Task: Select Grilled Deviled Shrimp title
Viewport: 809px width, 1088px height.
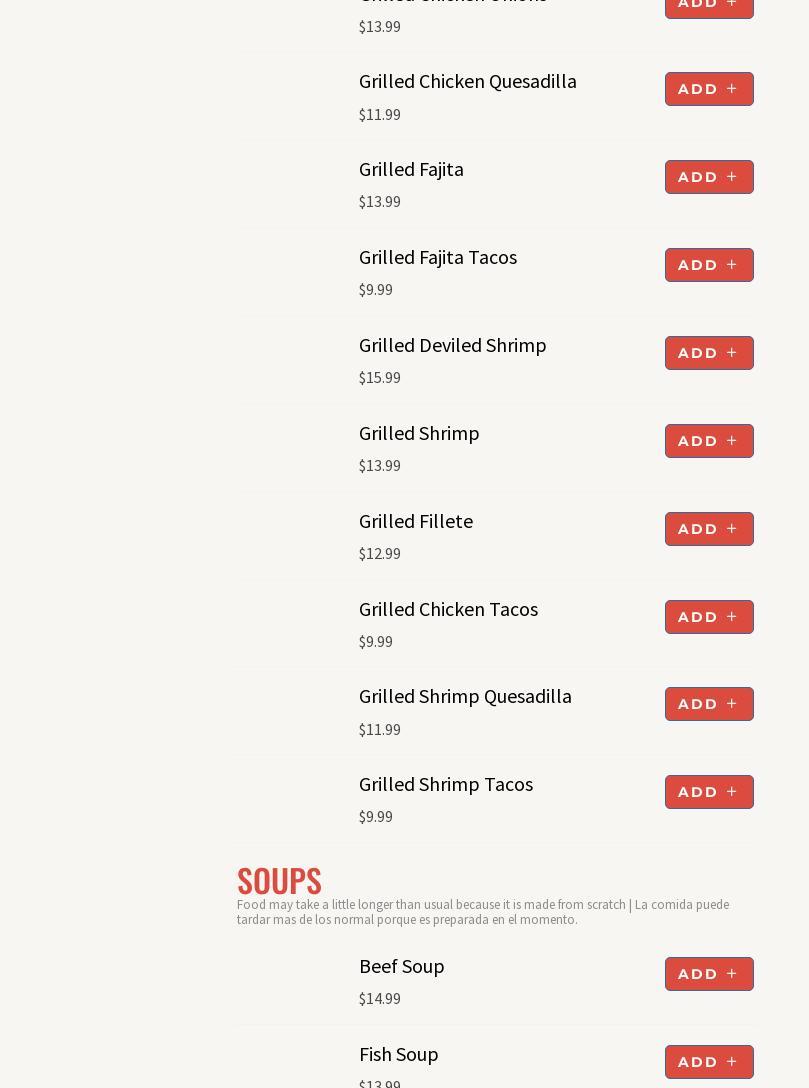Action: (452, 345)
